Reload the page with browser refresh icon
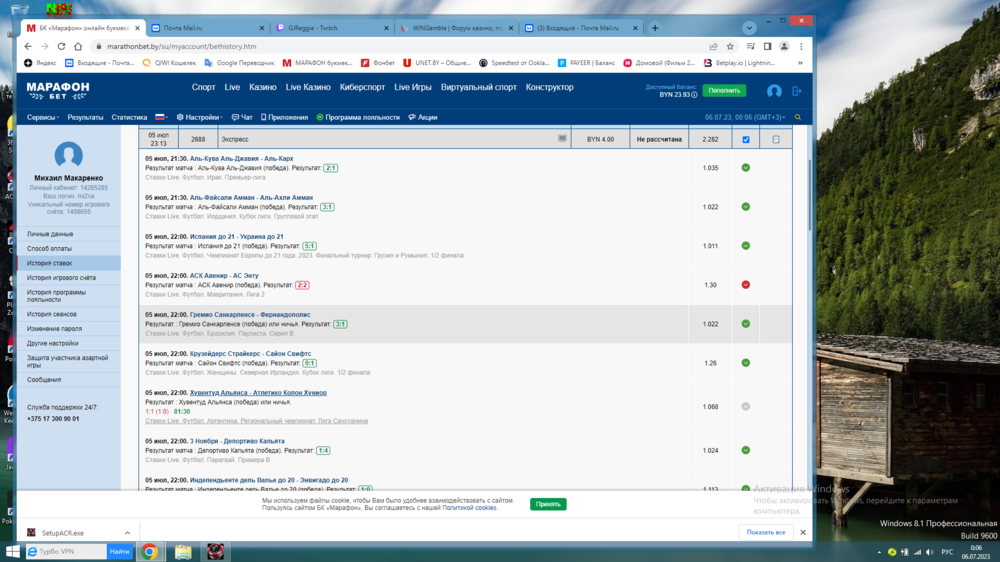The image size is (1000, 562). click(x=62, y=46)
